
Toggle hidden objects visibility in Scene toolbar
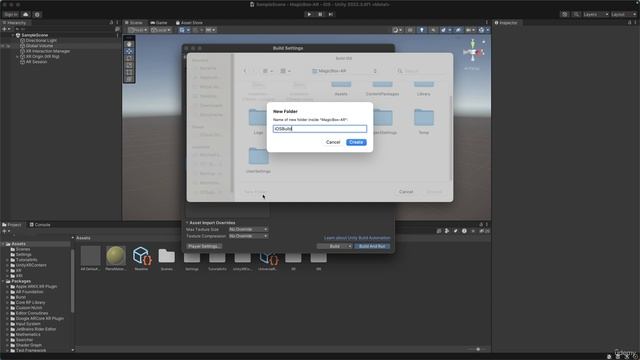[x=458, y=30]
